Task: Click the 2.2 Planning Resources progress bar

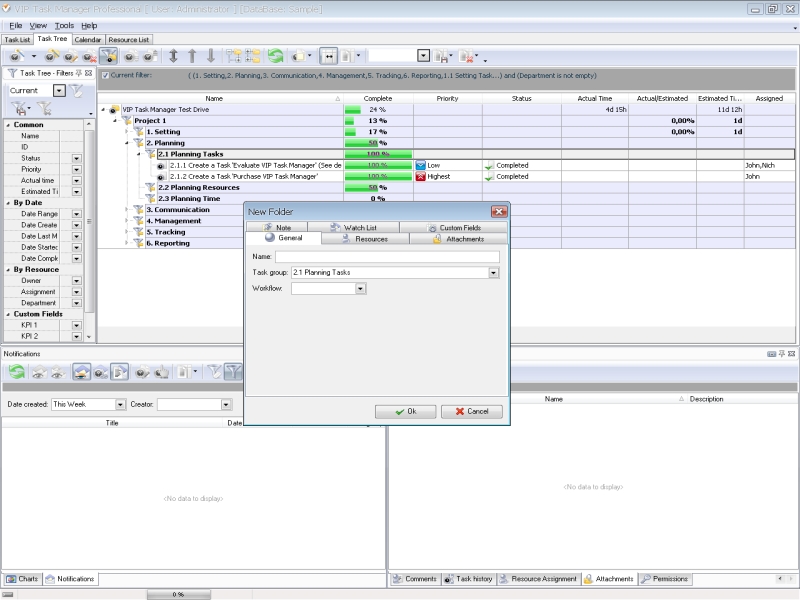Action: click(x=378, y=188)
